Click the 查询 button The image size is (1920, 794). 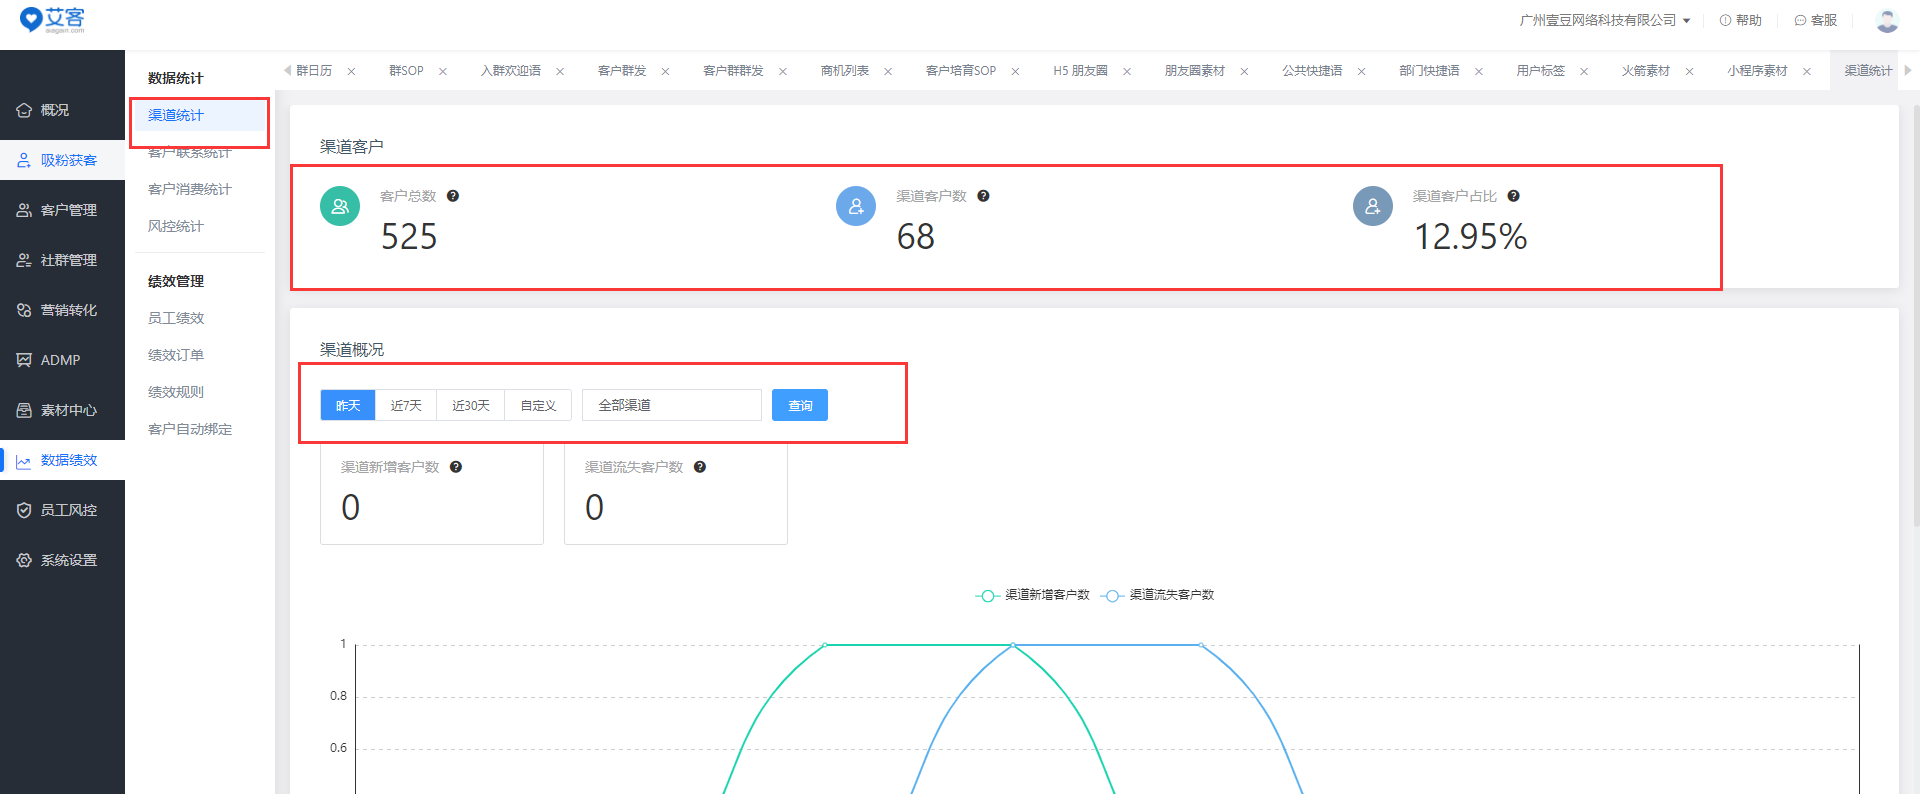click(x=800, y=405)
